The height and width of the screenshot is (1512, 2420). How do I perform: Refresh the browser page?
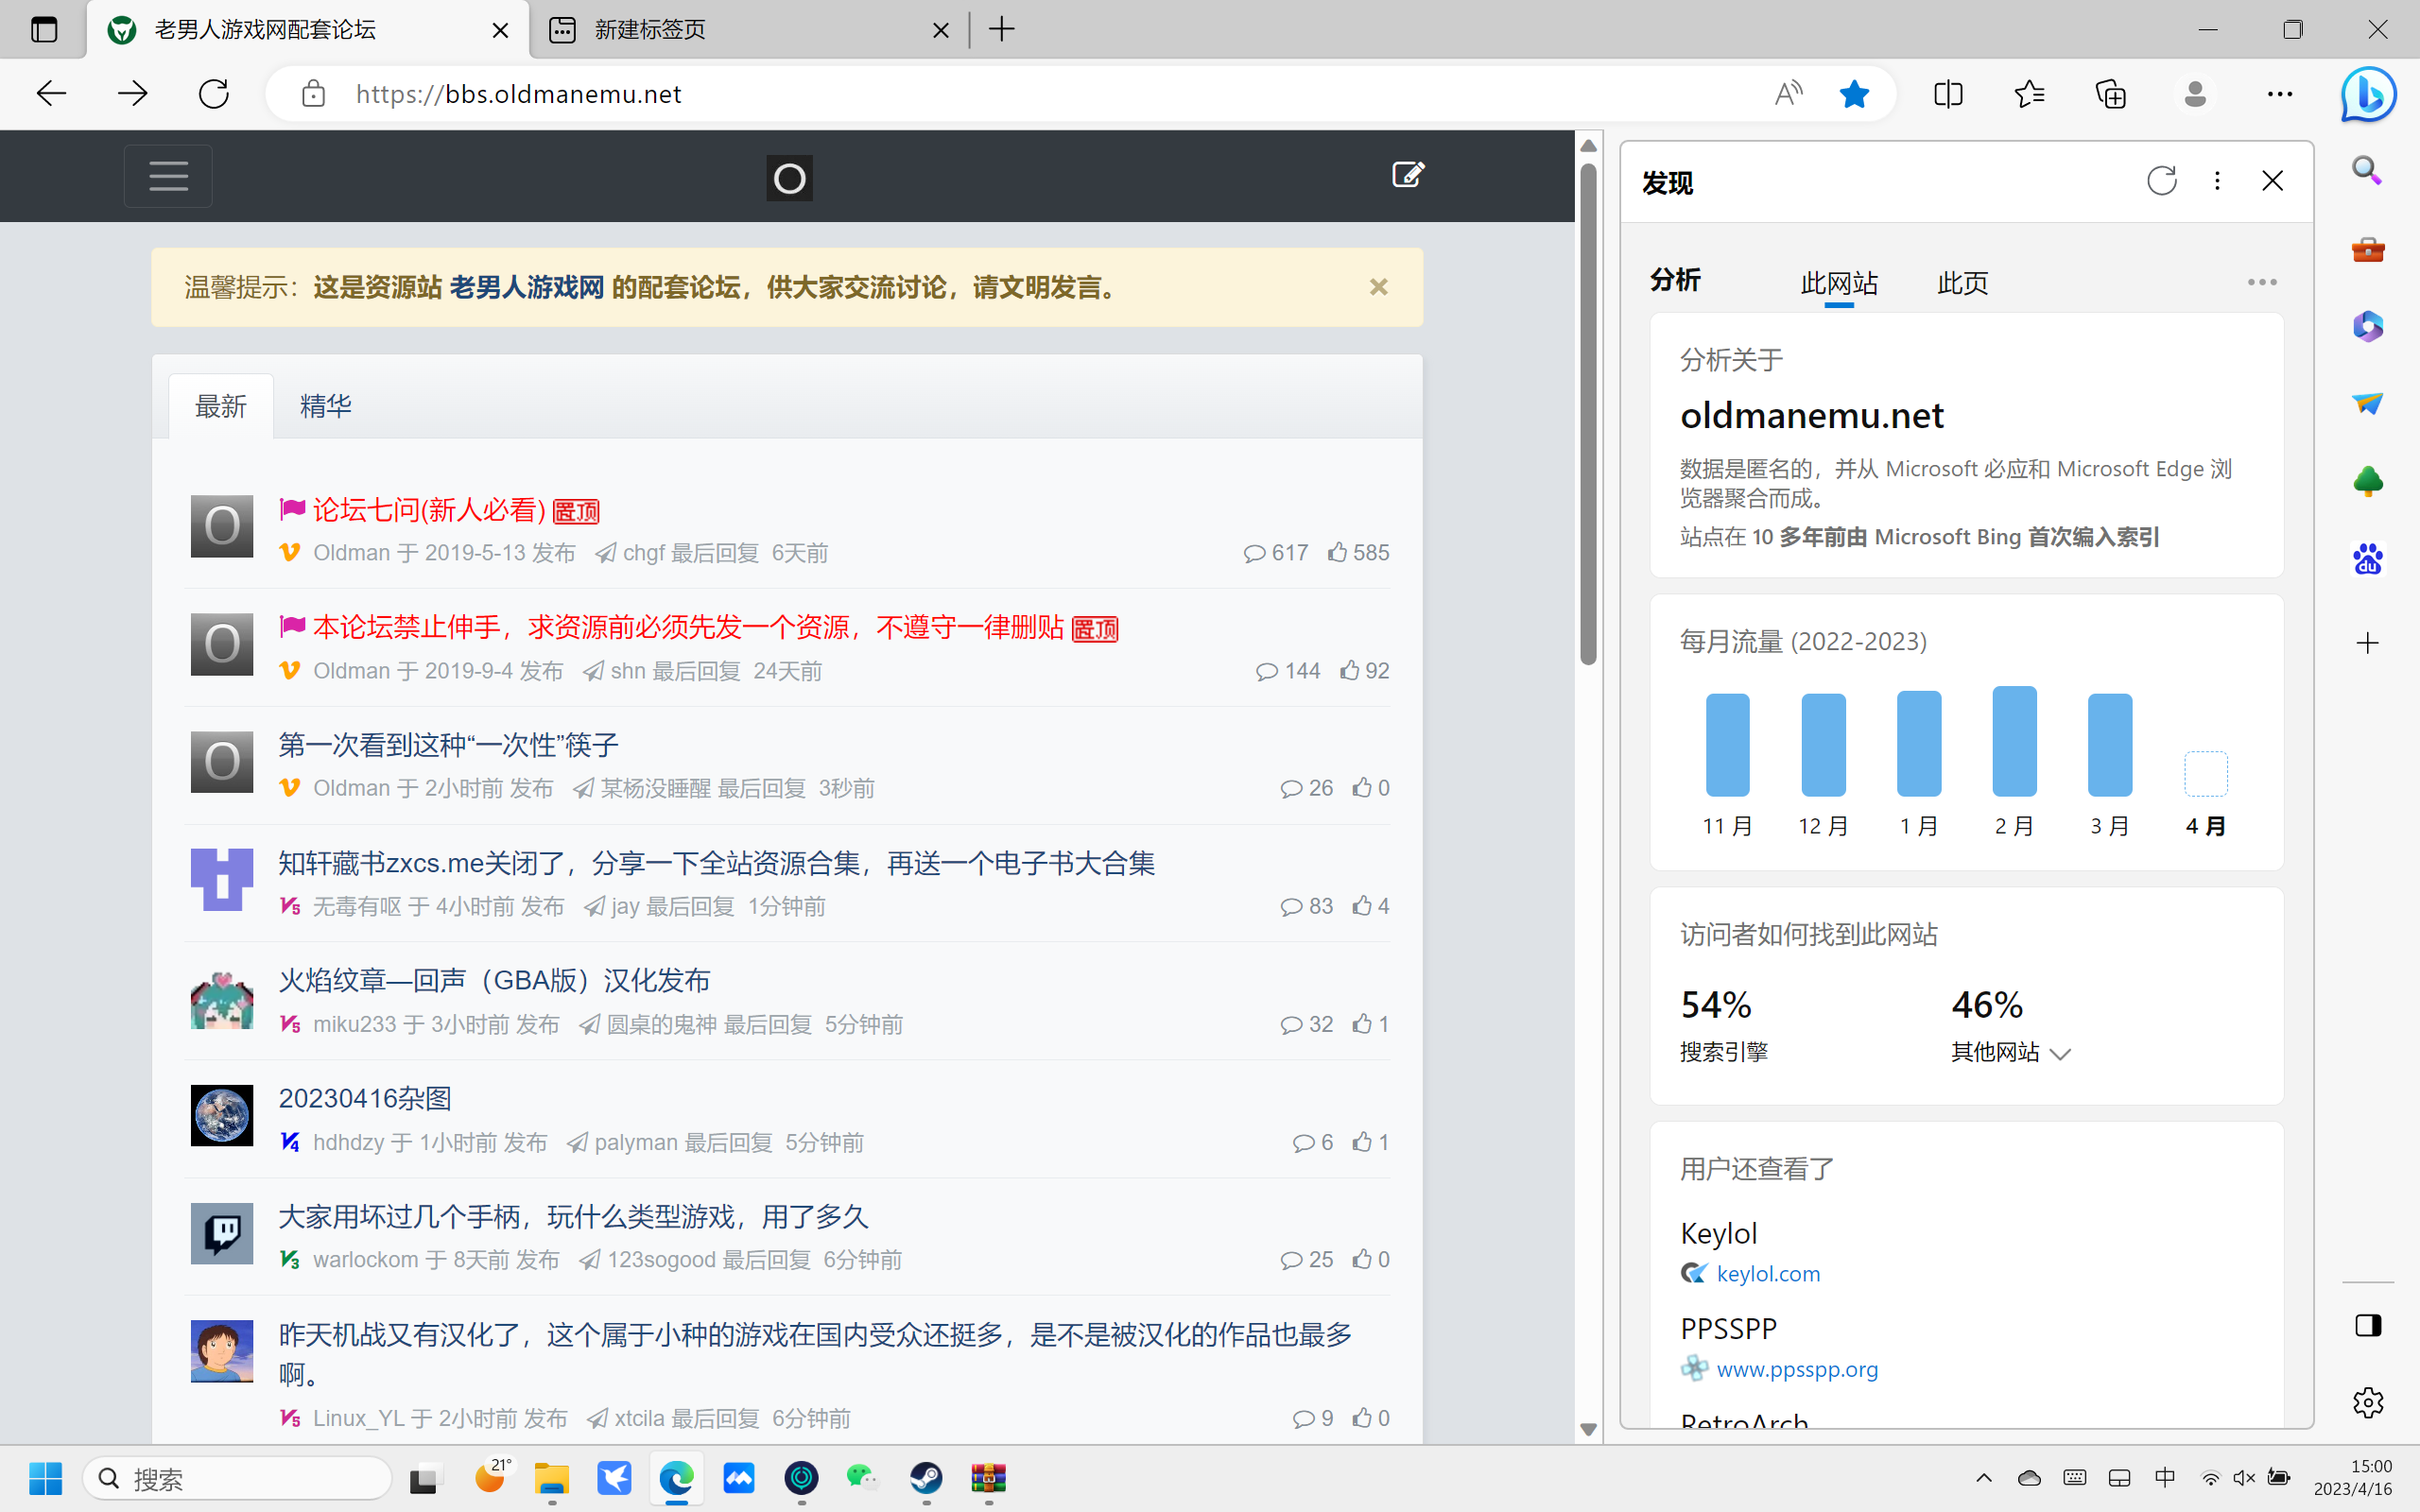[x=213, y=94]
